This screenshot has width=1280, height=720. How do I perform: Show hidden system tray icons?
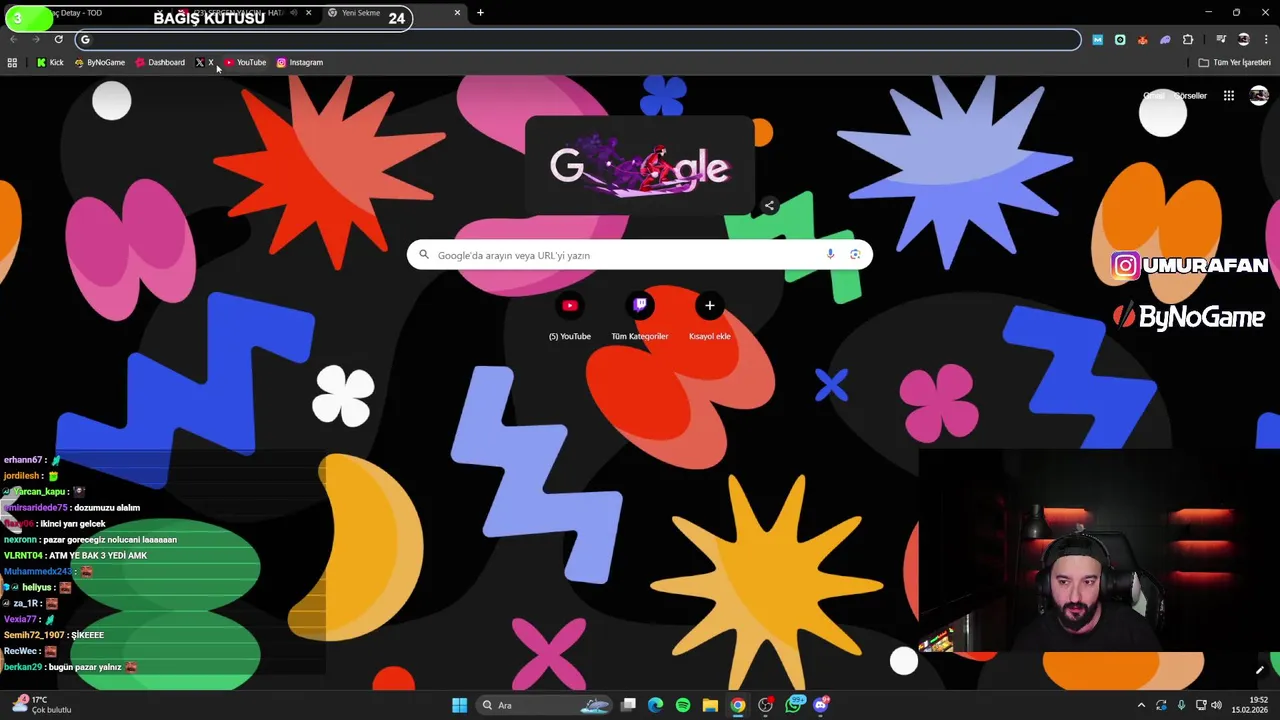pyautogui.click(x=1141, y=705)
